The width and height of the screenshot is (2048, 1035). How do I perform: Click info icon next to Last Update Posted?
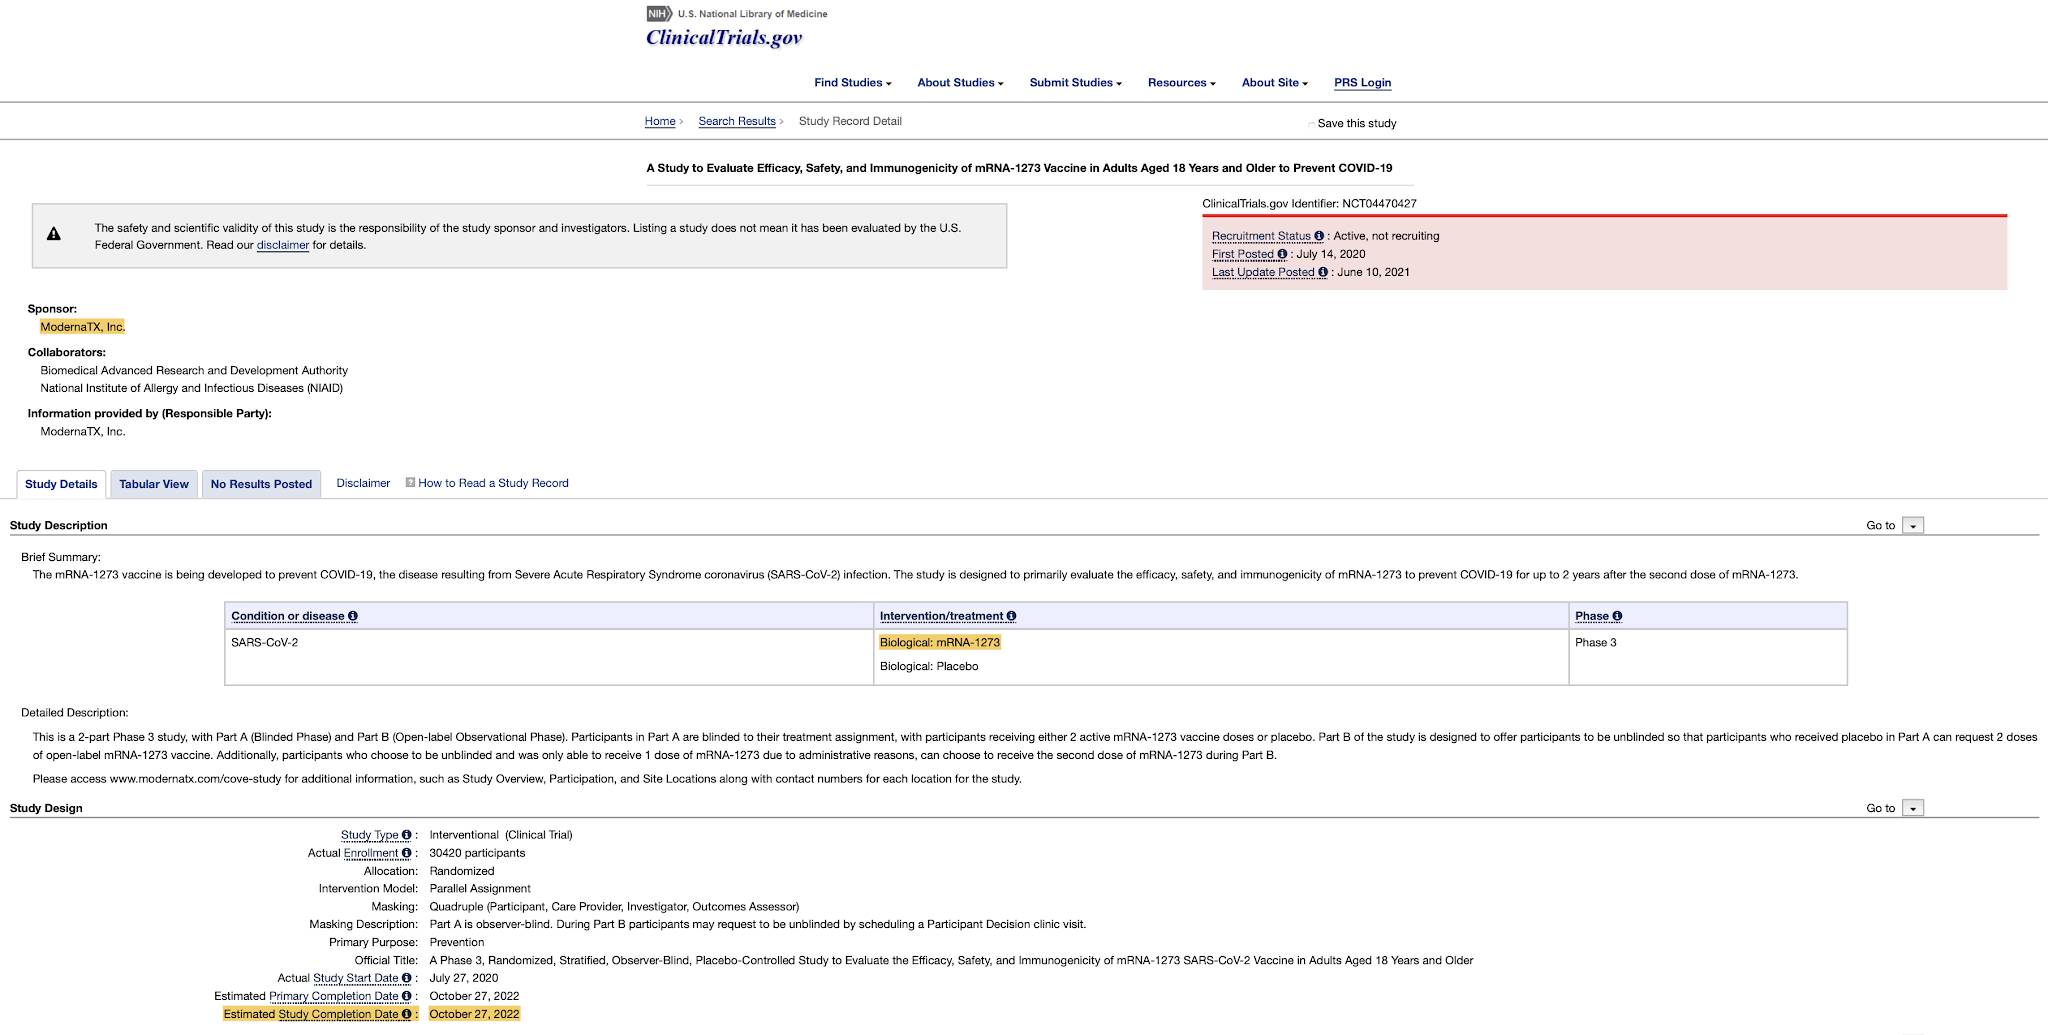[x=1323, y=272]
